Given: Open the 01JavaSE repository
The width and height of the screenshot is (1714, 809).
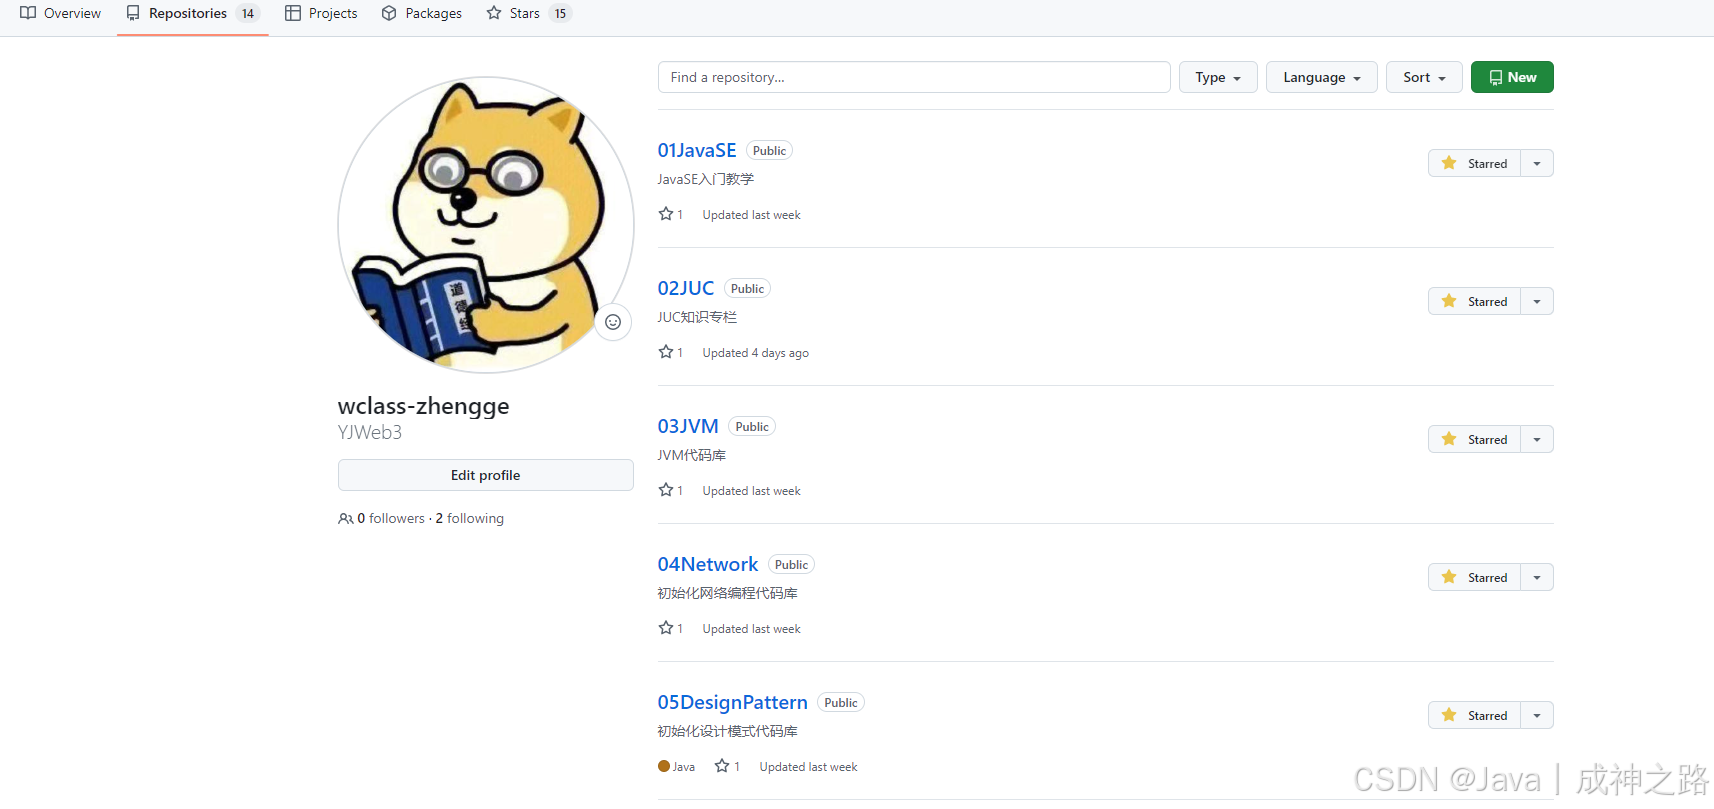Looking at the screenshot, I should (696, 150).
